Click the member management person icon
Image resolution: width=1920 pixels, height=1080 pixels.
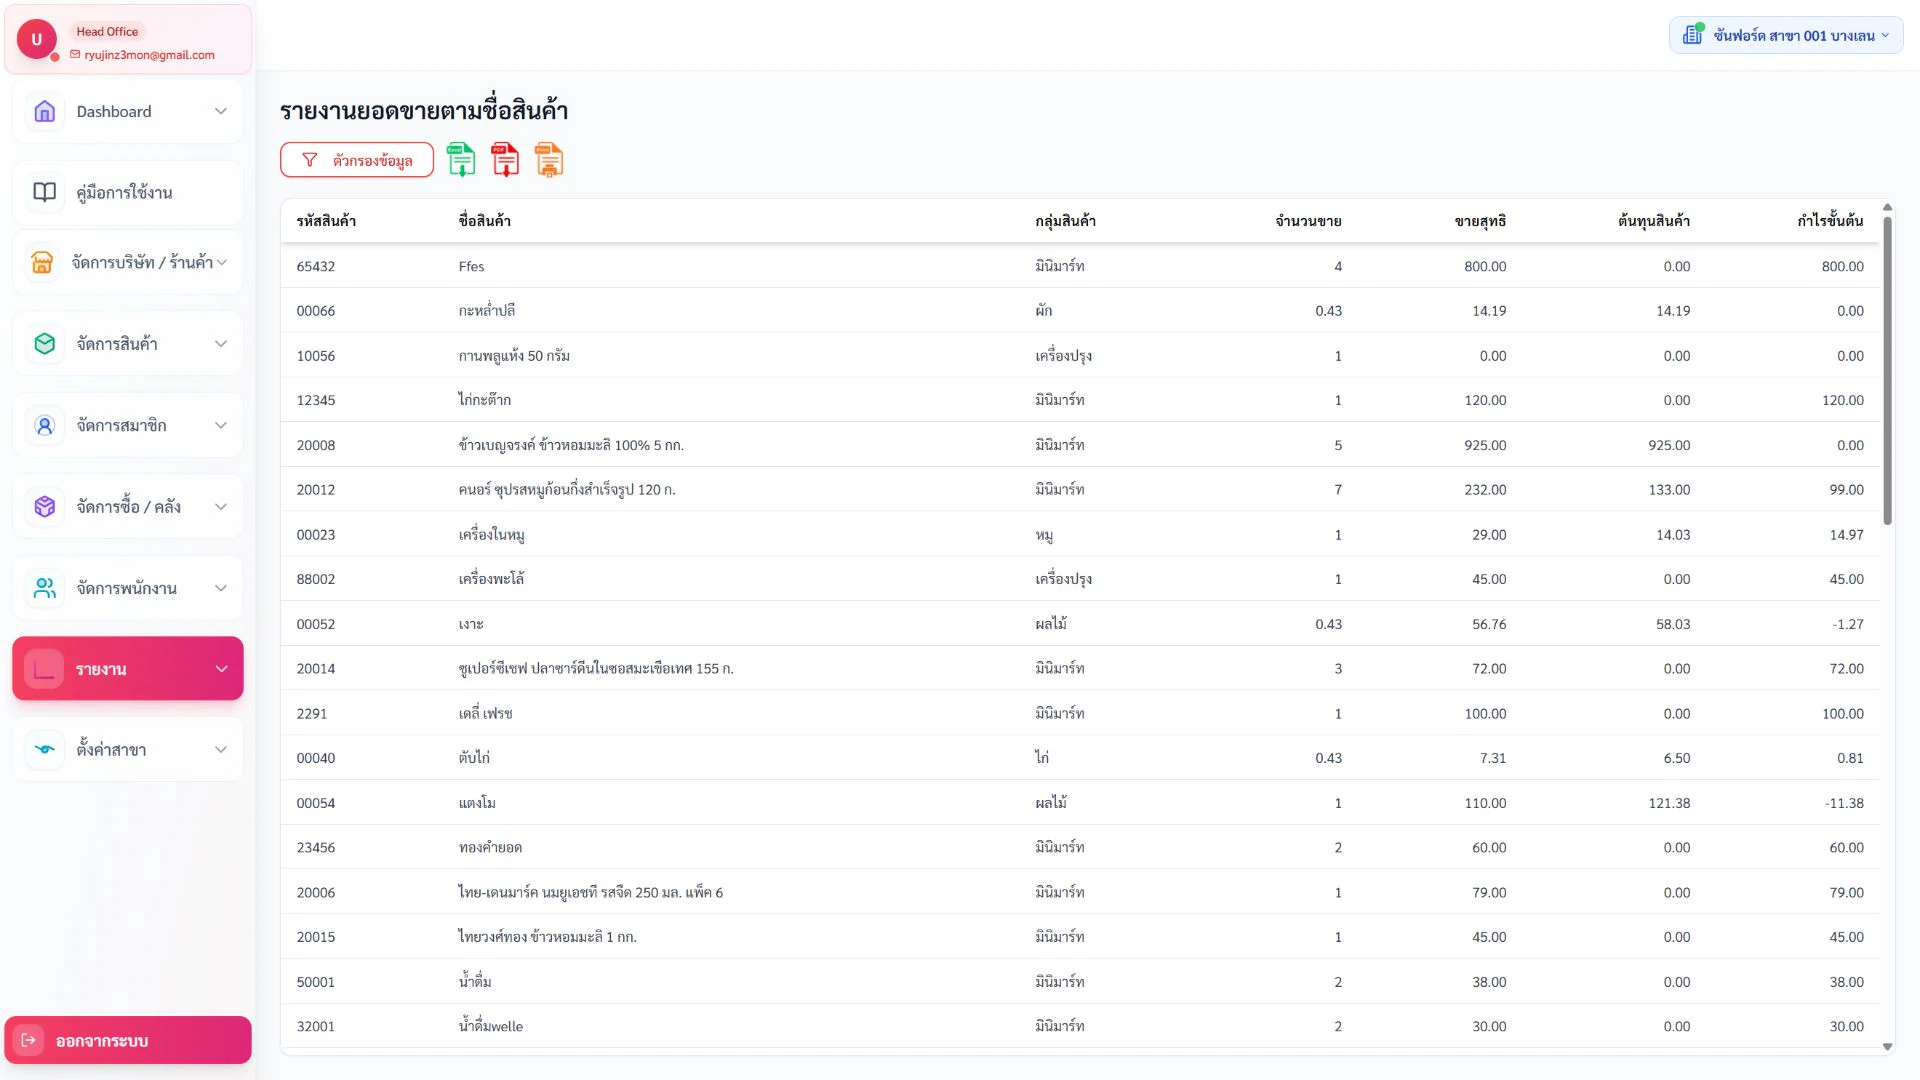[45, 425]
